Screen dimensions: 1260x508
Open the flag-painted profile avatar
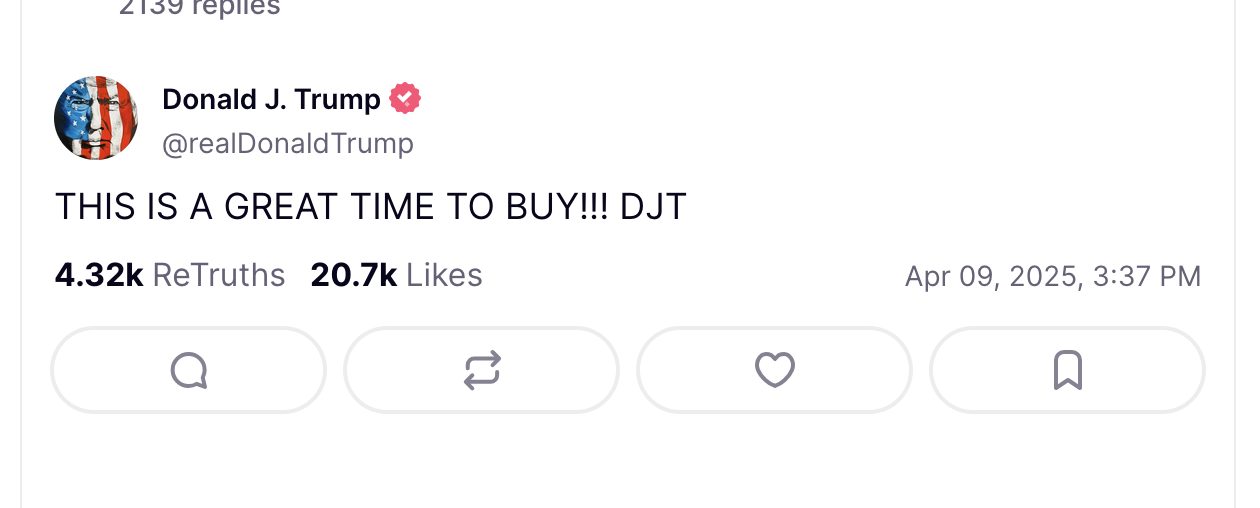point(96,118)
